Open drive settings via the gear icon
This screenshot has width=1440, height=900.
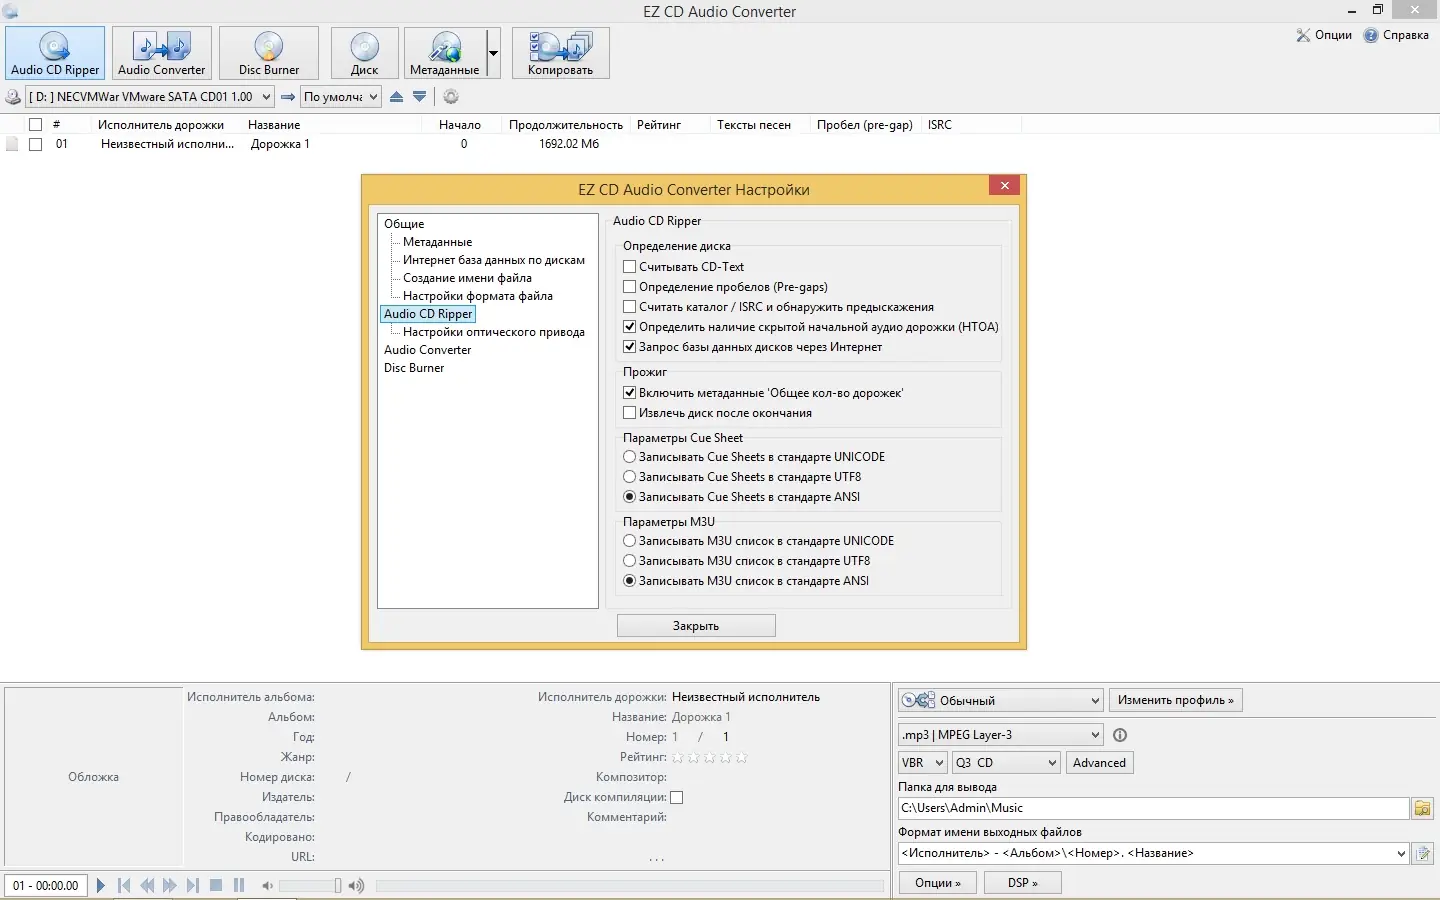coord(451,97)
